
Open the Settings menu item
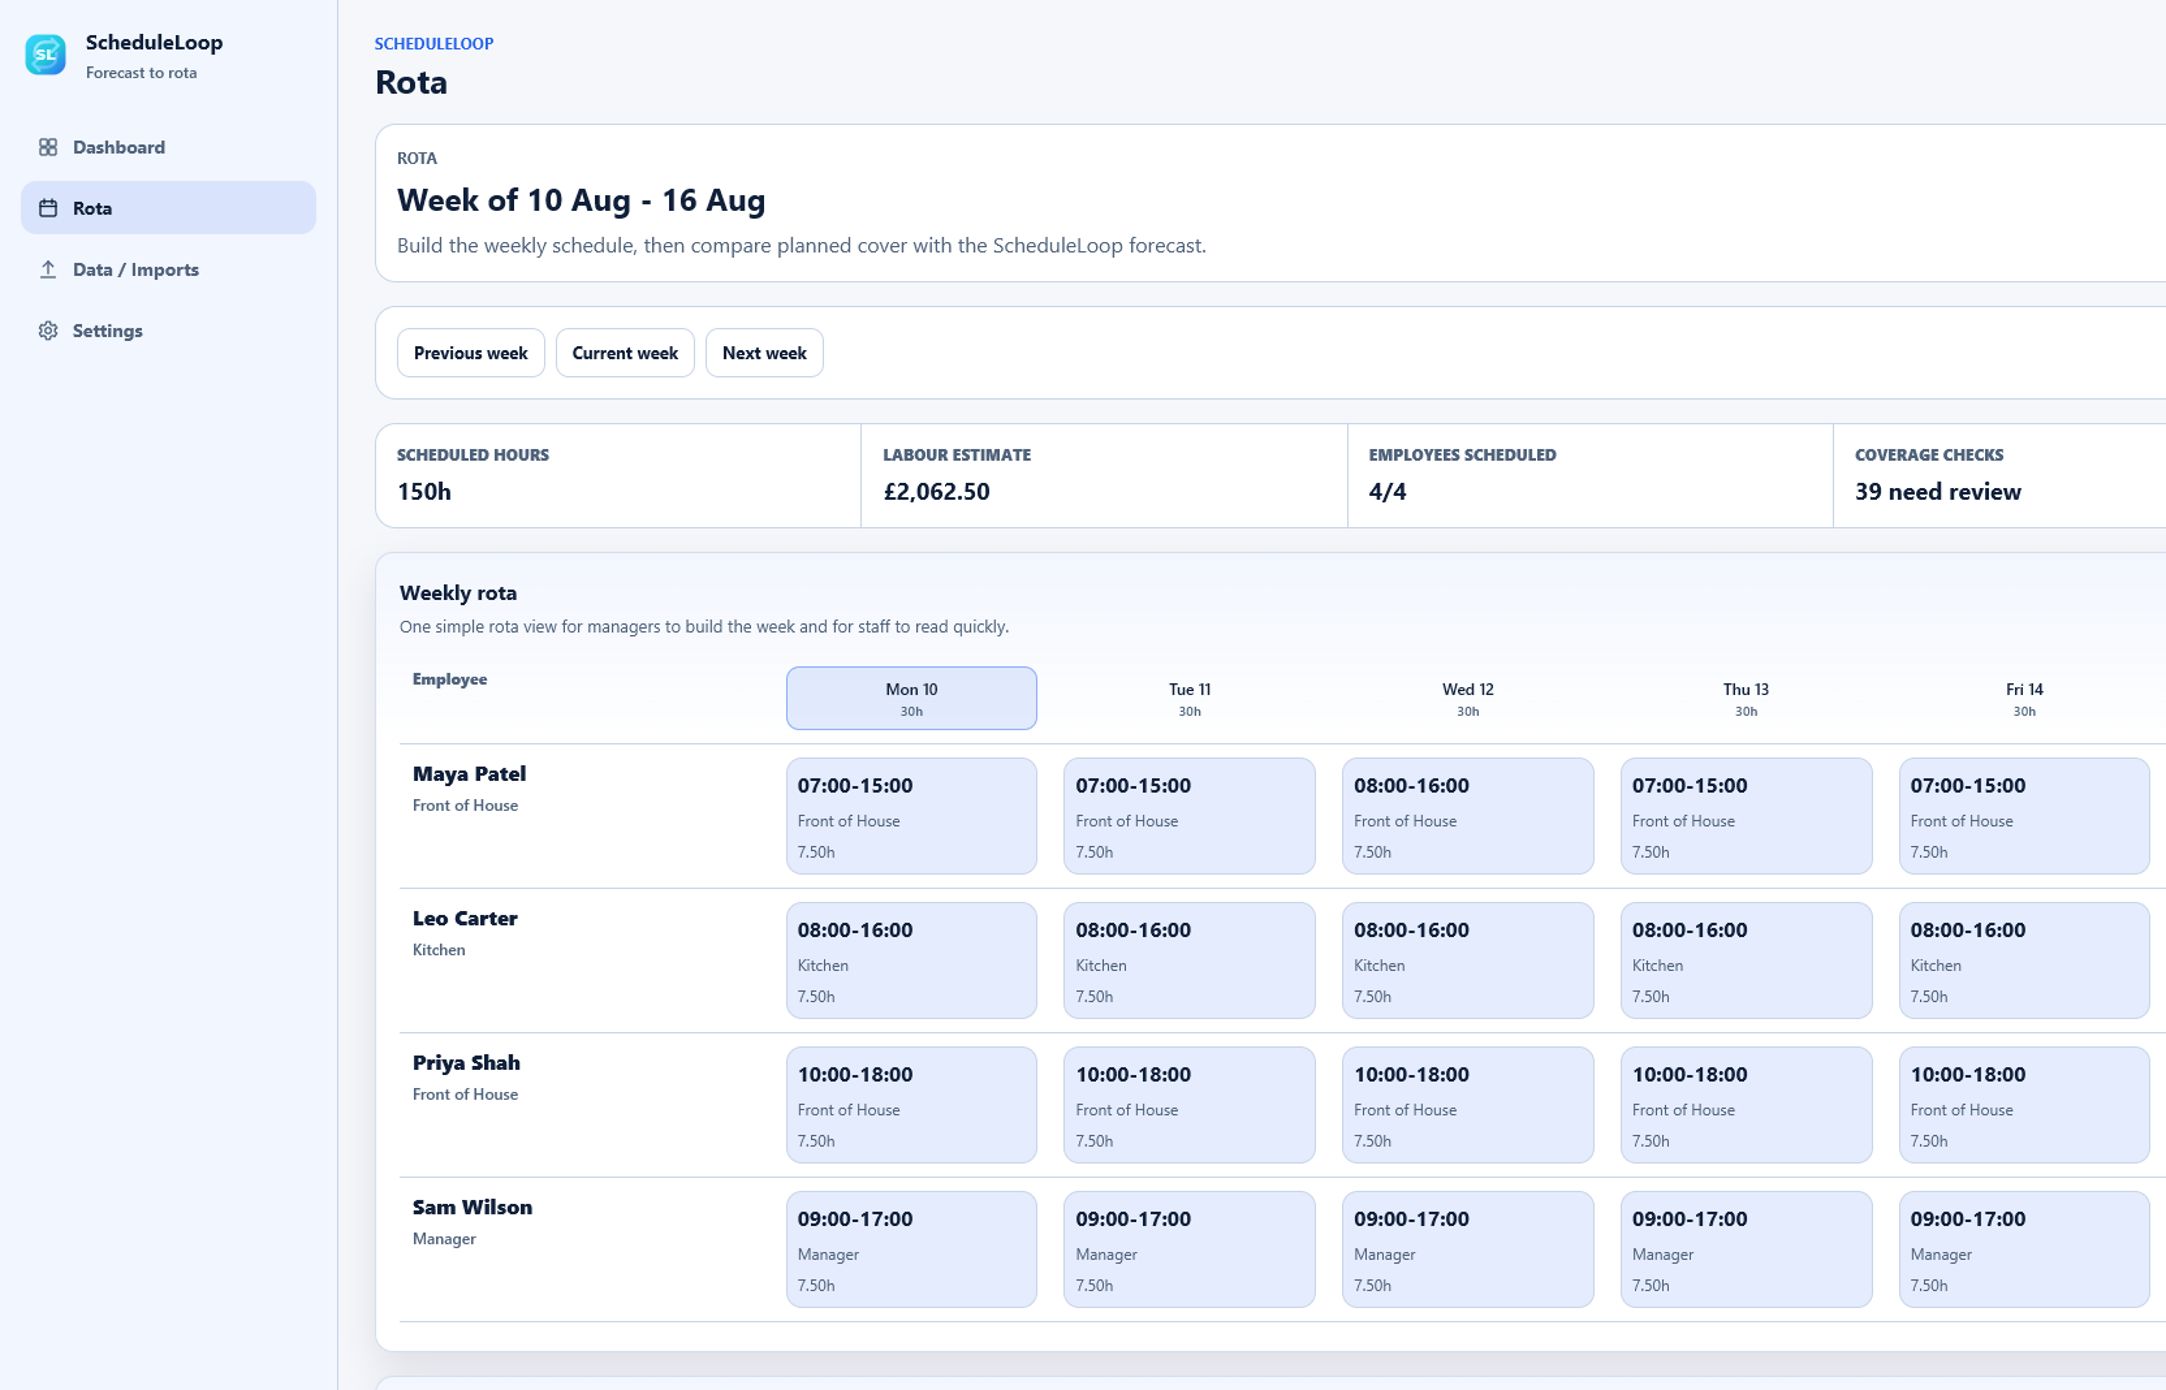pos(168,330)
